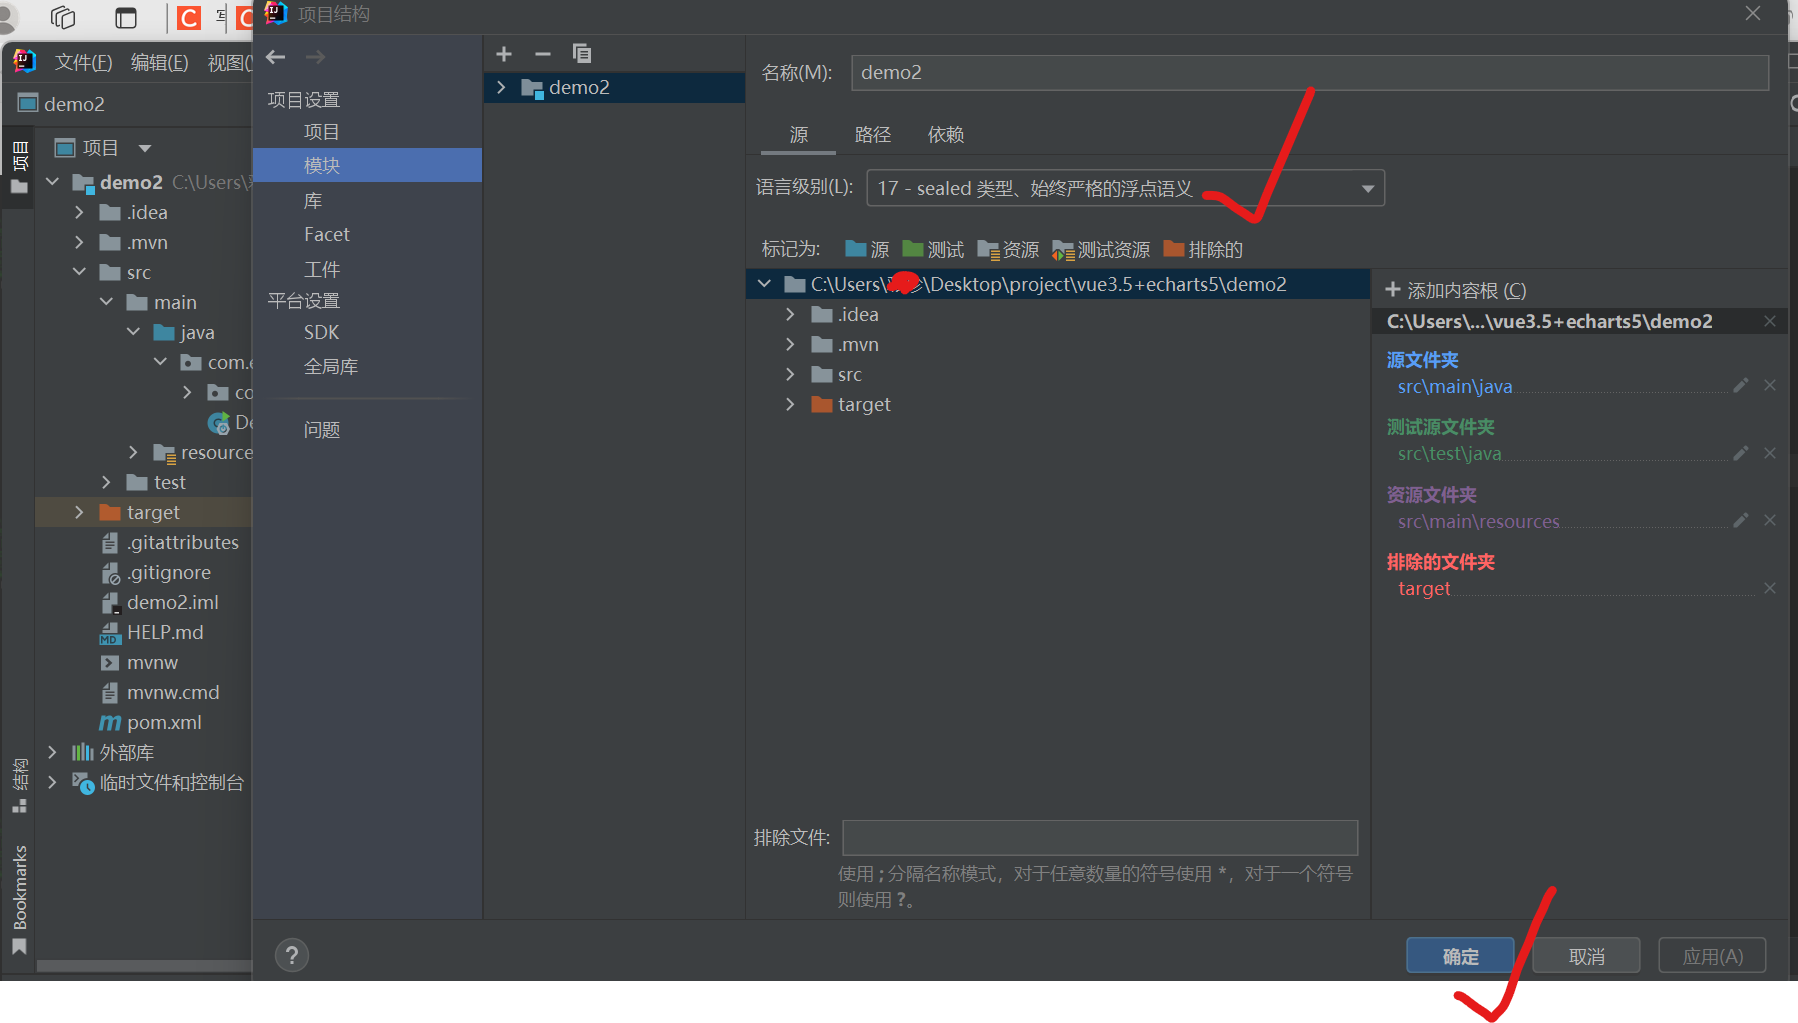Screen dimensions: 1798x1023
Task: Switch to the 依赖 tab
Action: pos(944,135)
